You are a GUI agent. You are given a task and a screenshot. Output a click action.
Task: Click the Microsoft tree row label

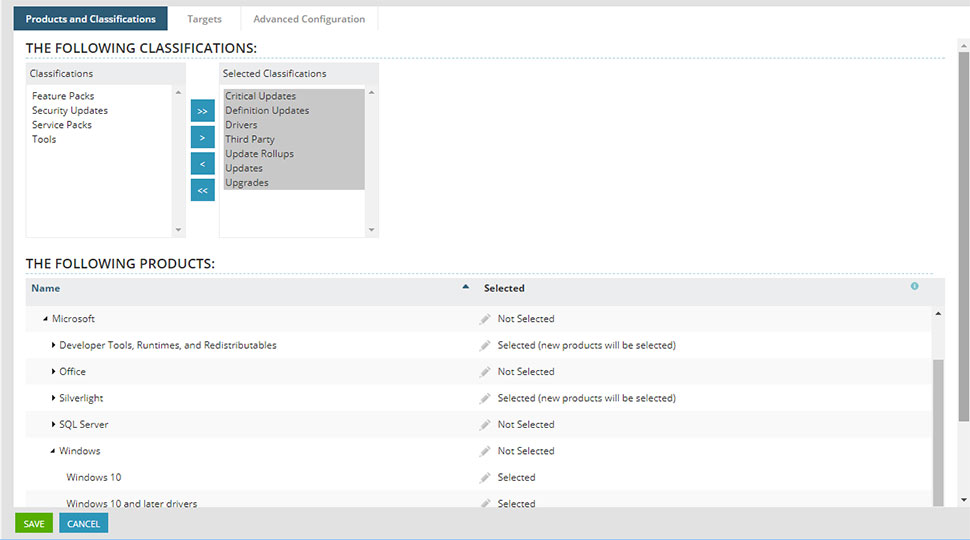[x=73, y=319]
